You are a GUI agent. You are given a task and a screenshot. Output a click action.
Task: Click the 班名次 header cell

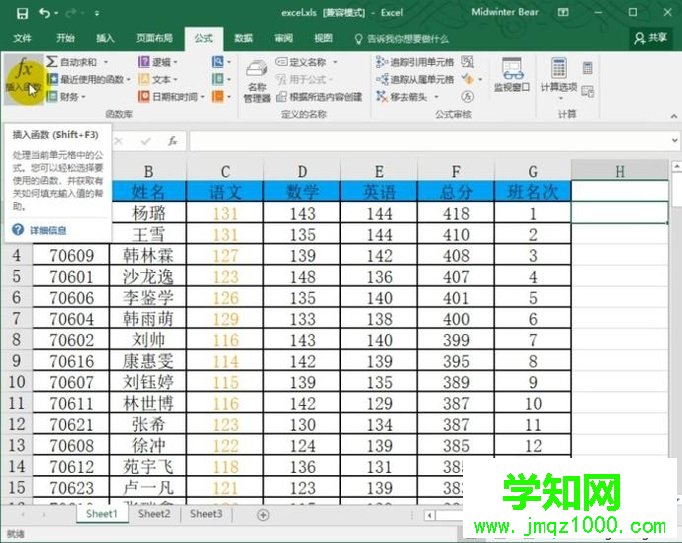click(532, 191)
